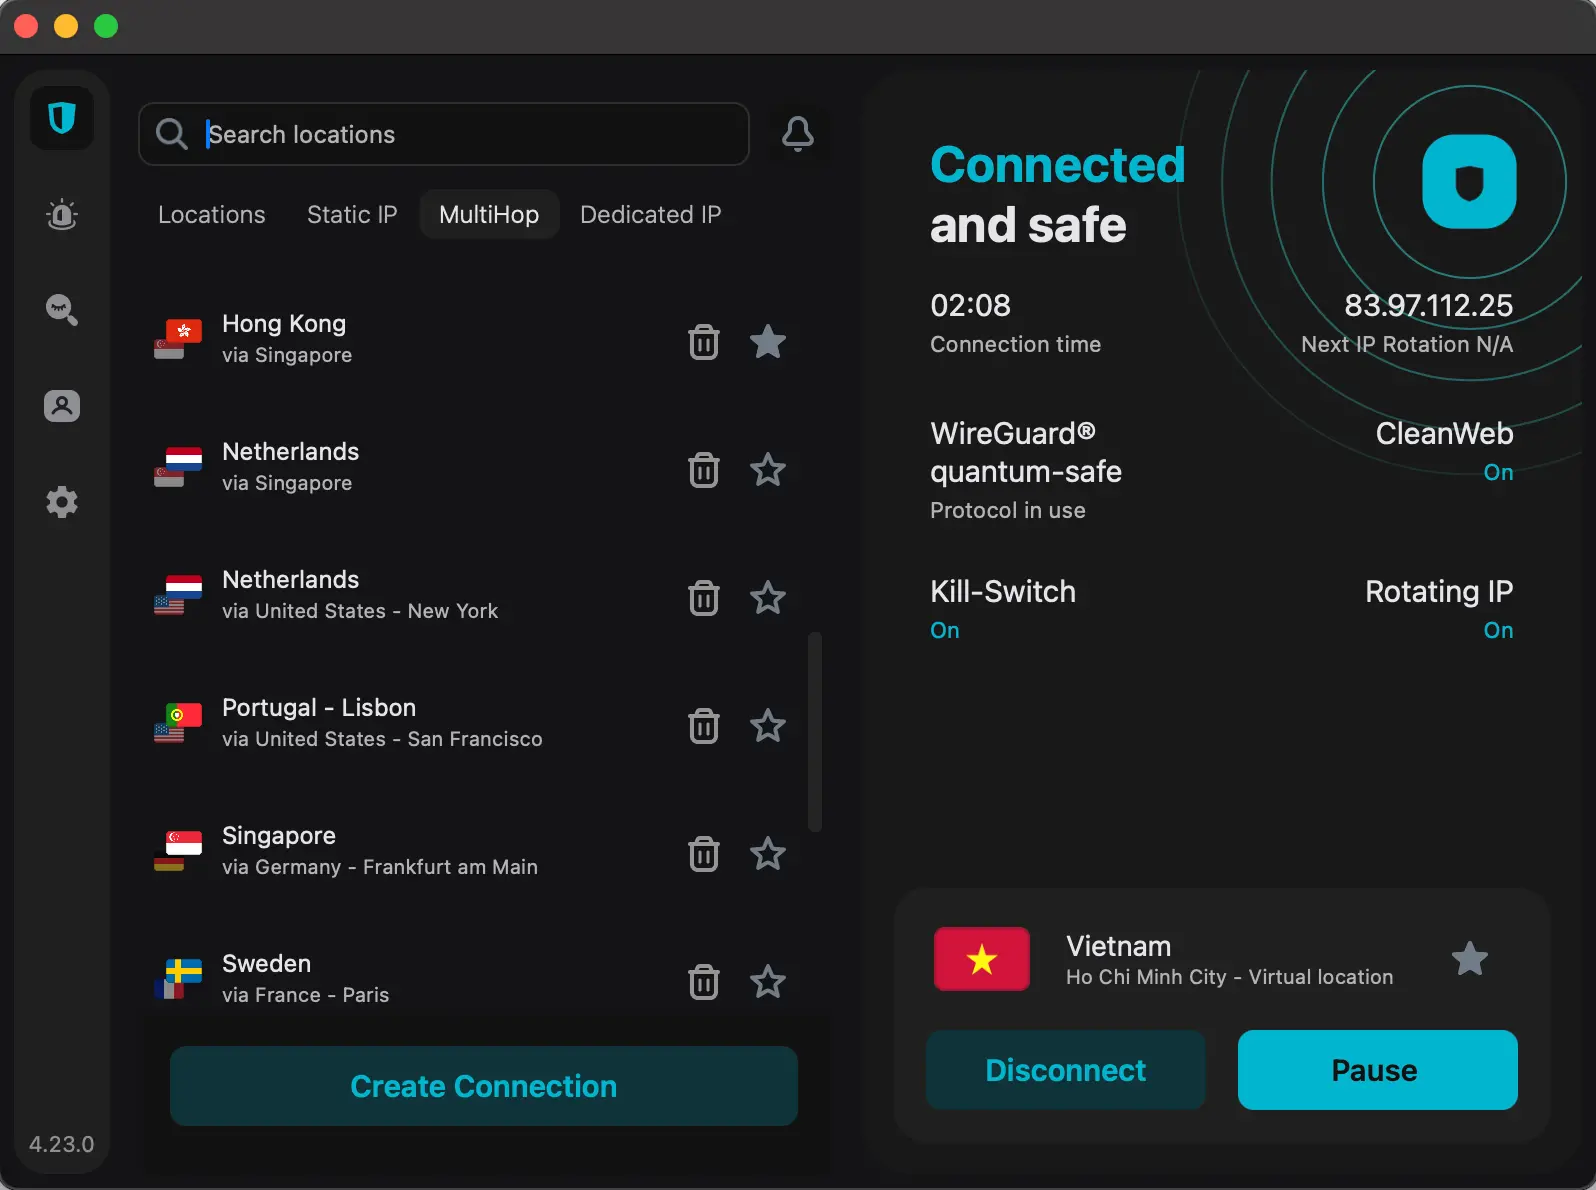This screenshot has width=1596, height=1190.
Task: Open the Search magnifier feature in sidebar
Action: pyautogui.click(x=62, y=310)
